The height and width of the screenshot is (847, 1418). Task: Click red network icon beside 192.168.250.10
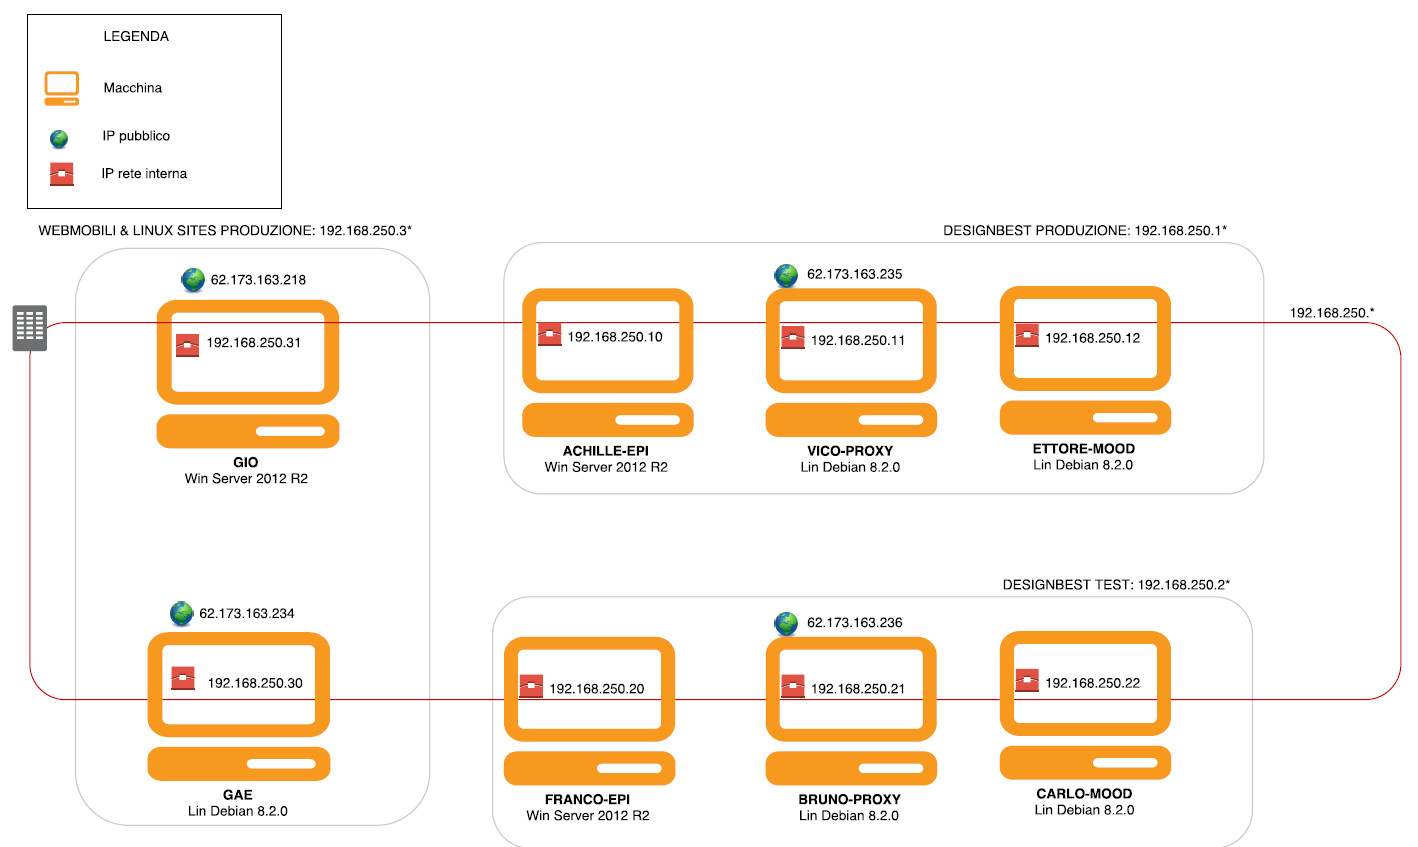549,335
